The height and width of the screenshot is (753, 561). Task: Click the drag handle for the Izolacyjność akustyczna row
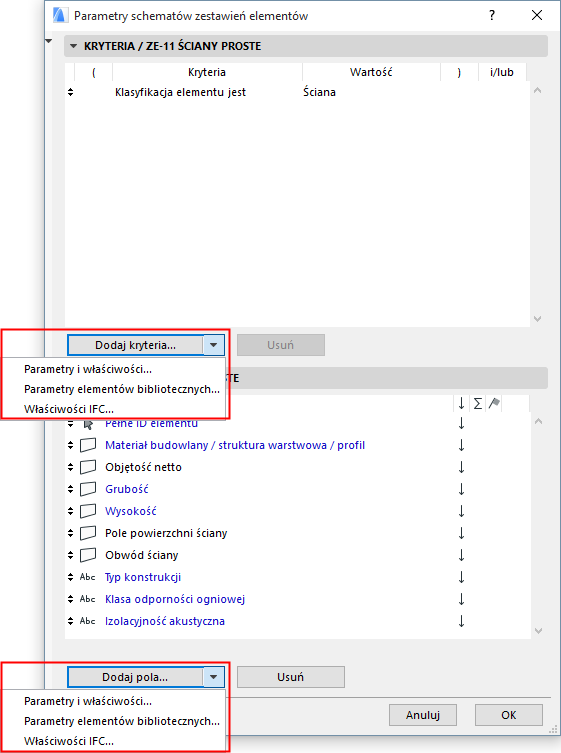[x=71, y=621]
